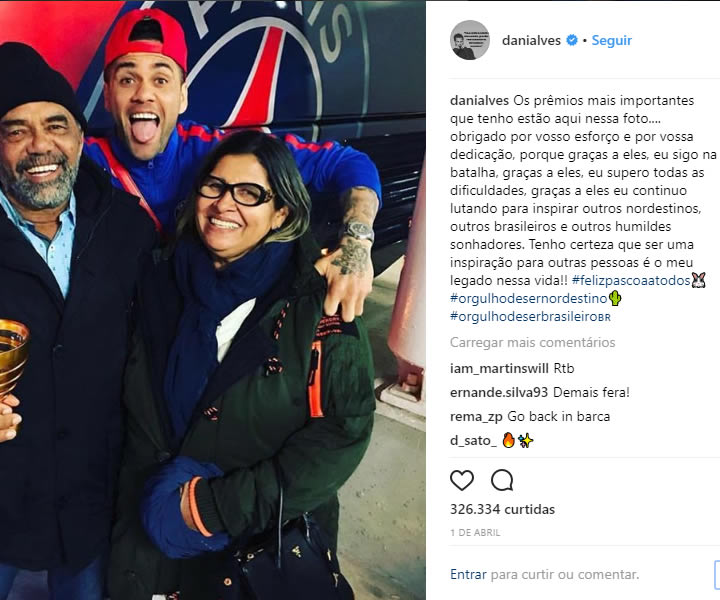Click the 1 DE ABRIL post date
Screen dimensions: 720x600
(475, 533)
